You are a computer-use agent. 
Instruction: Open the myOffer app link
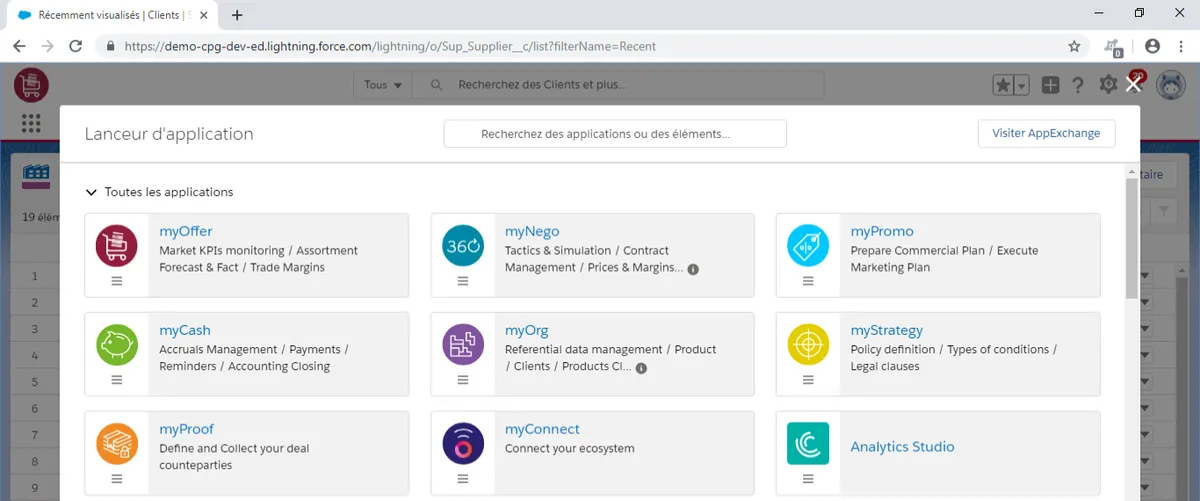pyautogui.click(x=186, y=231)
